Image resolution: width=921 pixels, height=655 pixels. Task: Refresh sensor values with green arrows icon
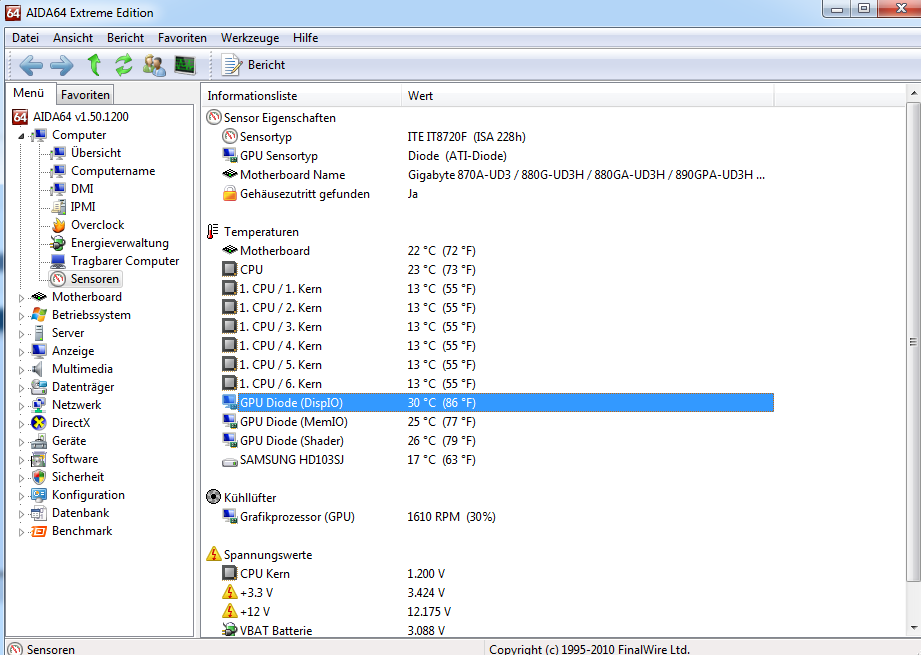[123, 65]
